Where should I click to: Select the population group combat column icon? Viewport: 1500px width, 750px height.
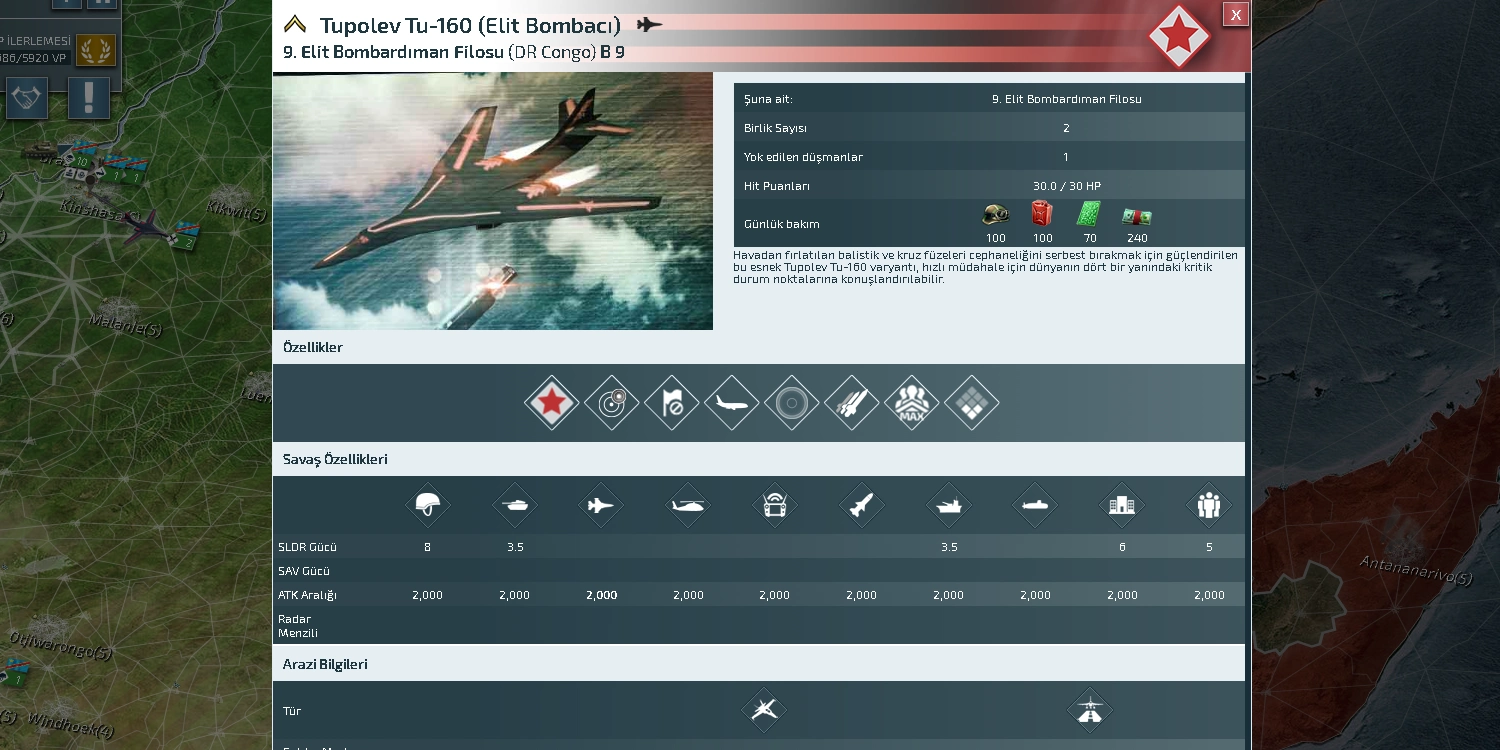1209,506
